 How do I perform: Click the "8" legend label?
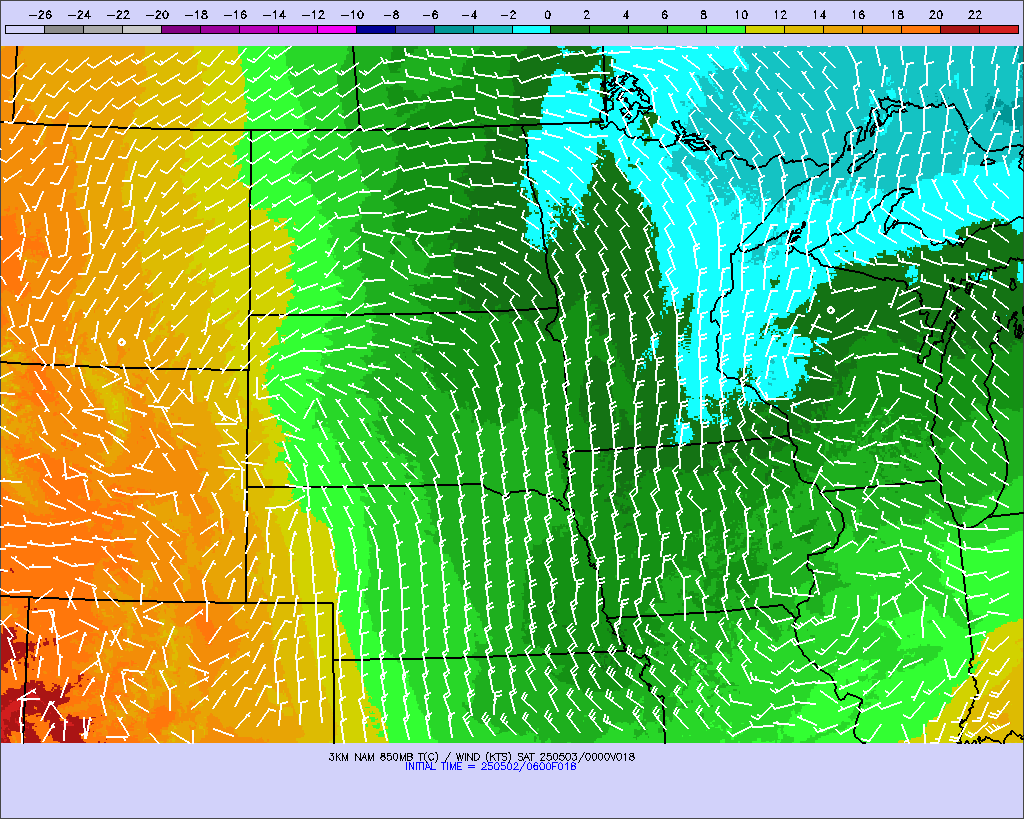tap(703, 14)
